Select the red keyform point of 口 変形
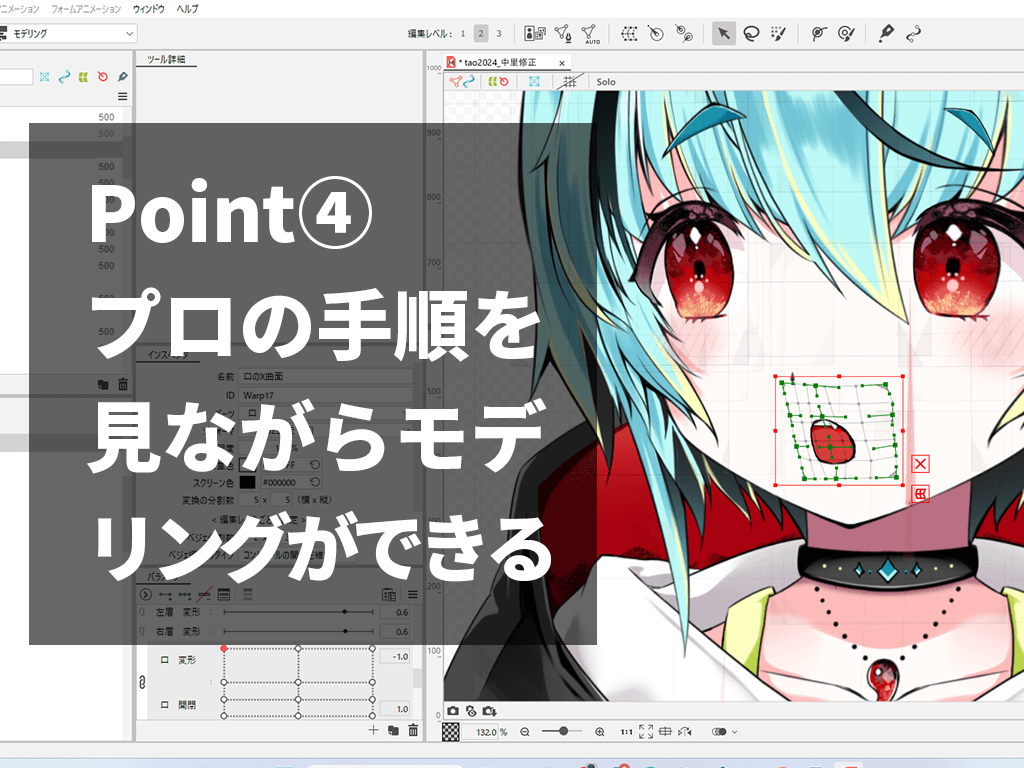The image size is (1024, 768). [224, 648]
